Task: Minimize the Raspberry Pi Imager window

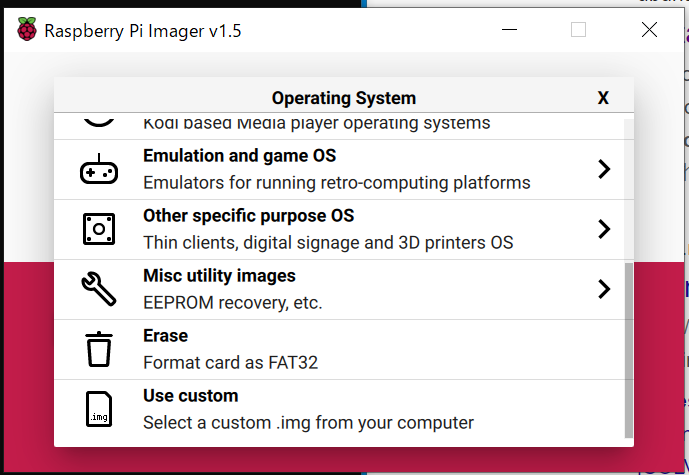Action: coord(509,30)
